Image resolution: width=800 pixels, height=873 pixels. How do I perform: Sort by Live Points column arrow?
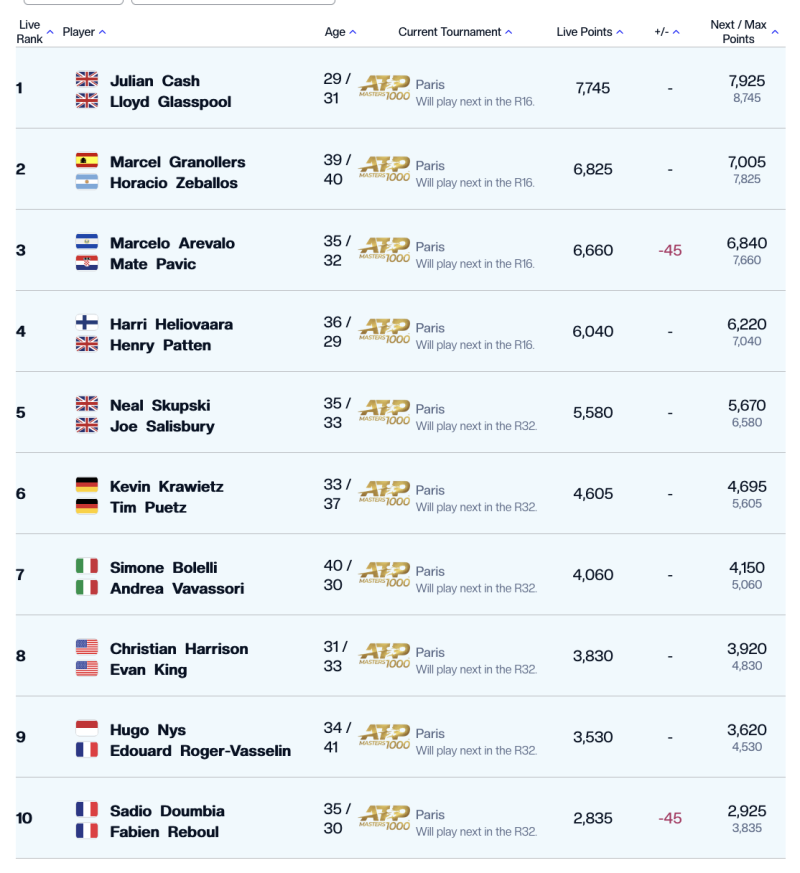[x=619, y=32]
